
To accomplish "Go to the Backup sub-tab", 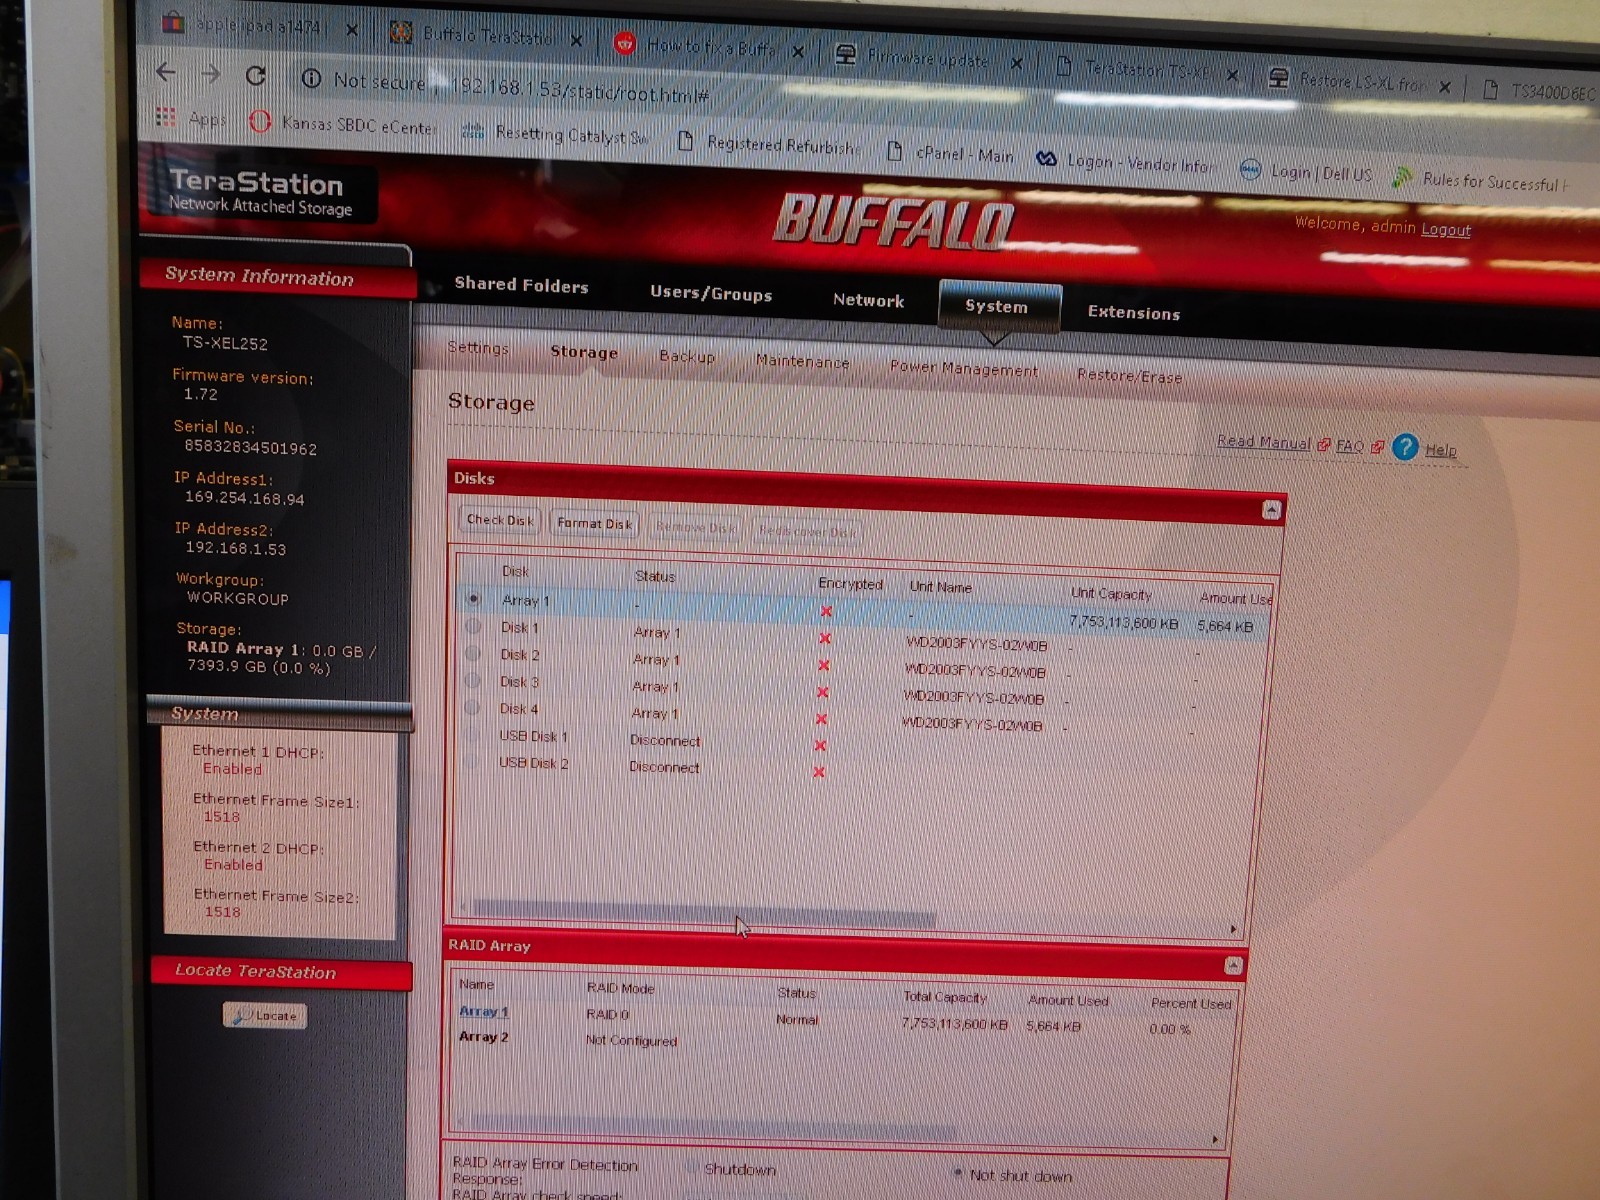I will [x=687, y=356].
